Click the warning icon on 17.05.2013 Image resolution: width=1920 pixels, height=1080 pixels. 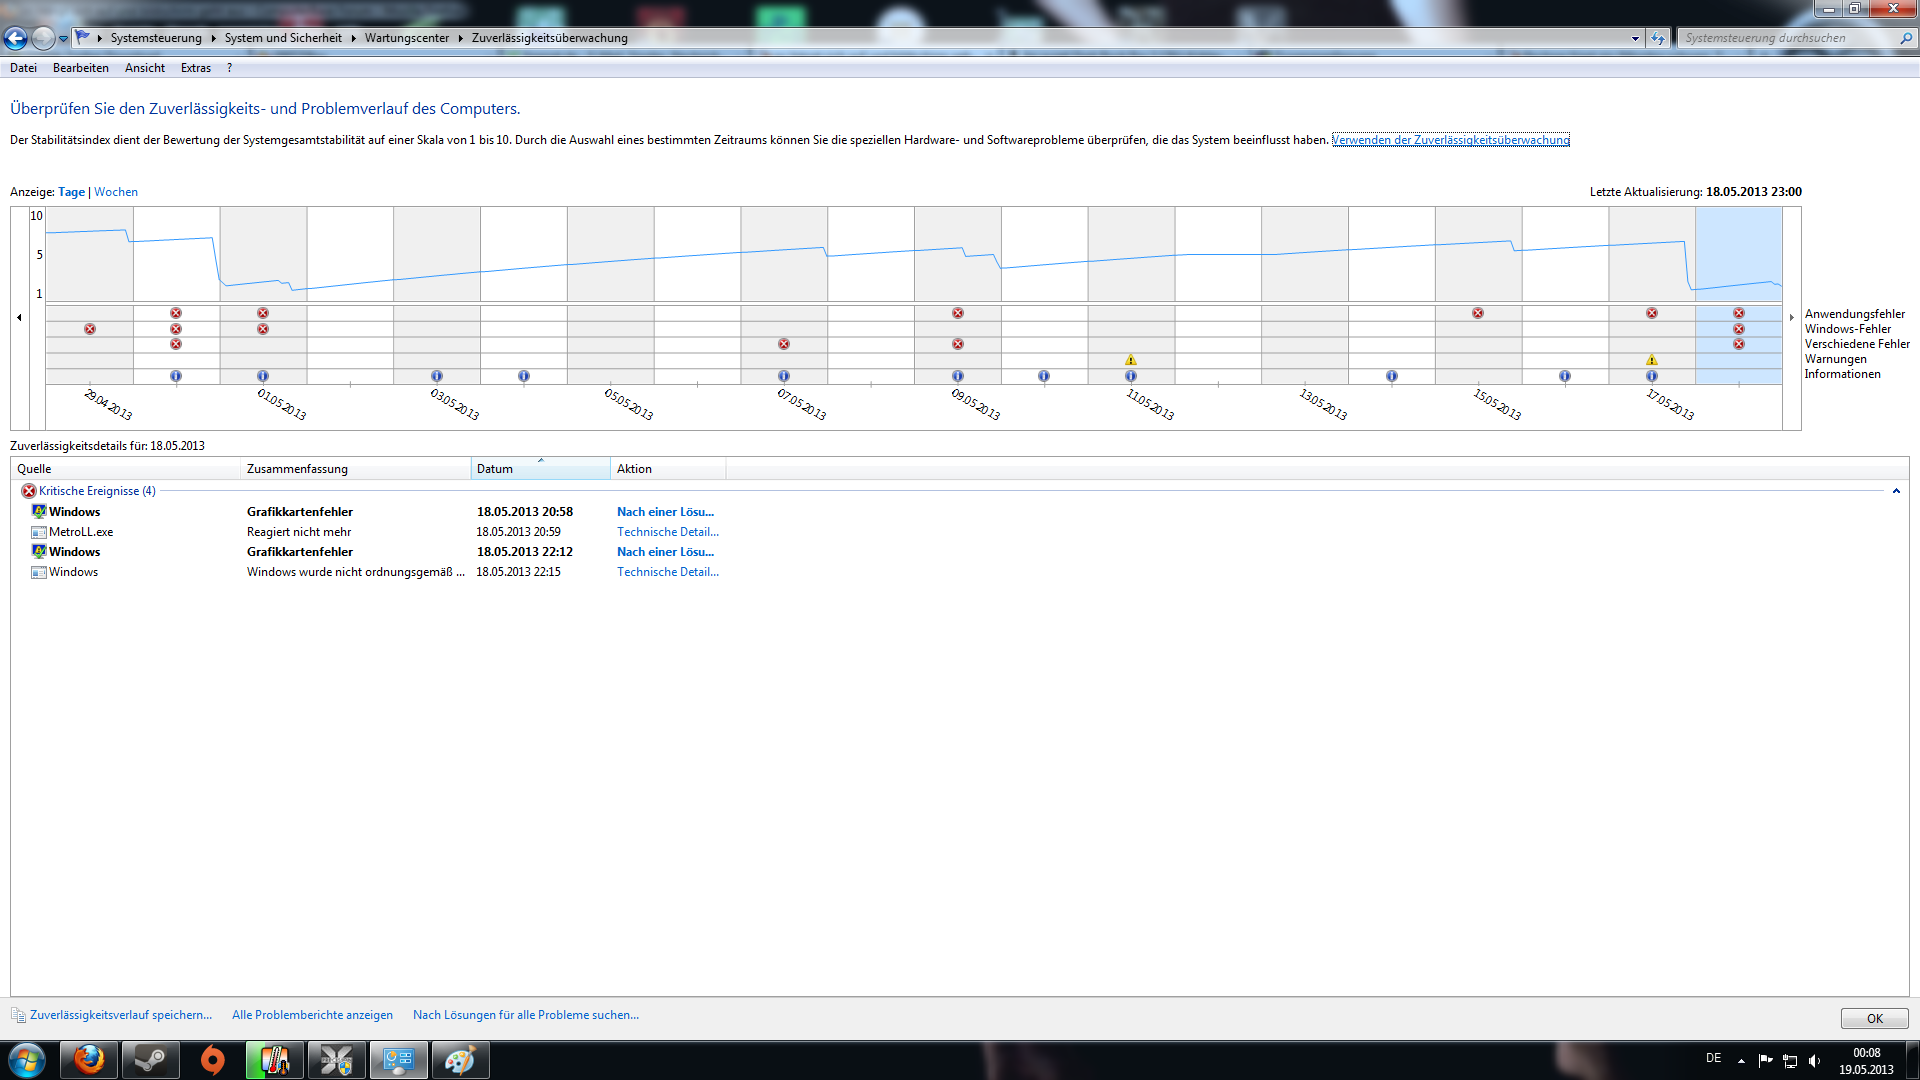click(1651, 360)
